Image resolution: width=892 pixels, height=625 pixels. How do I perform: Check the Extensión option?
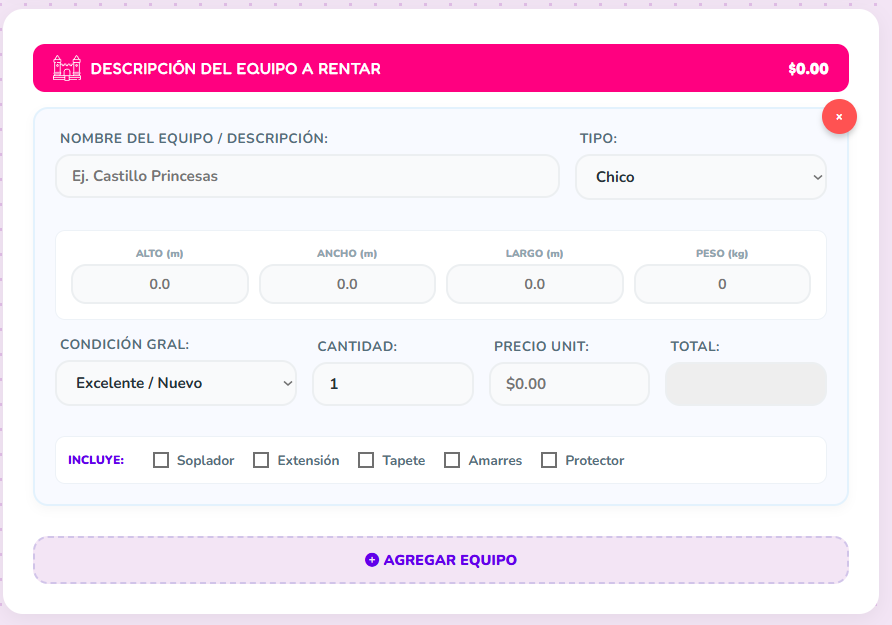tap(261, 460)
